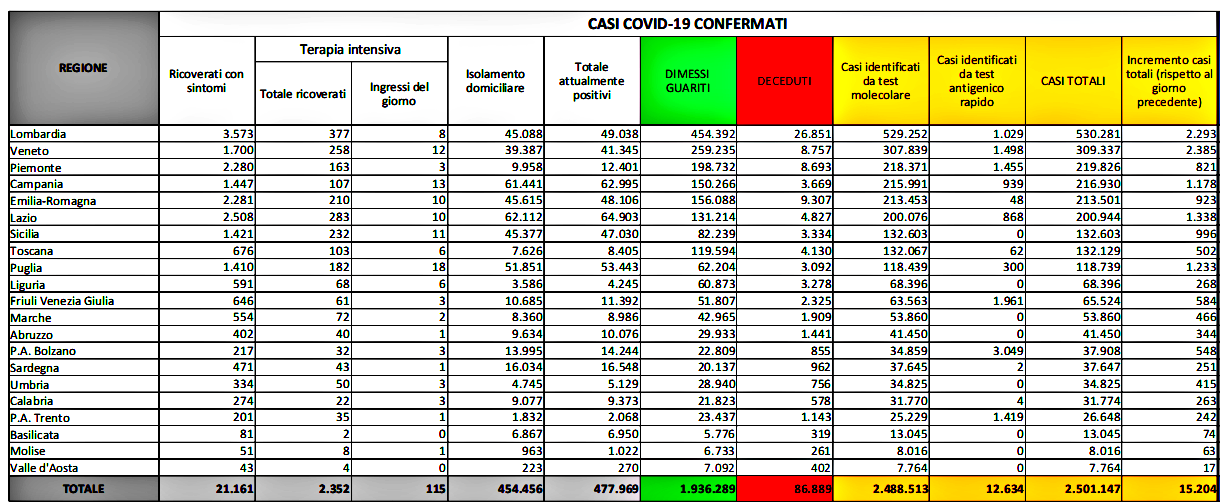Select the CASI COVID-19 CONFERMATI title cell
Image resolution: width=1220 pixels, height=503 pixels.
(x=688, y=24)
